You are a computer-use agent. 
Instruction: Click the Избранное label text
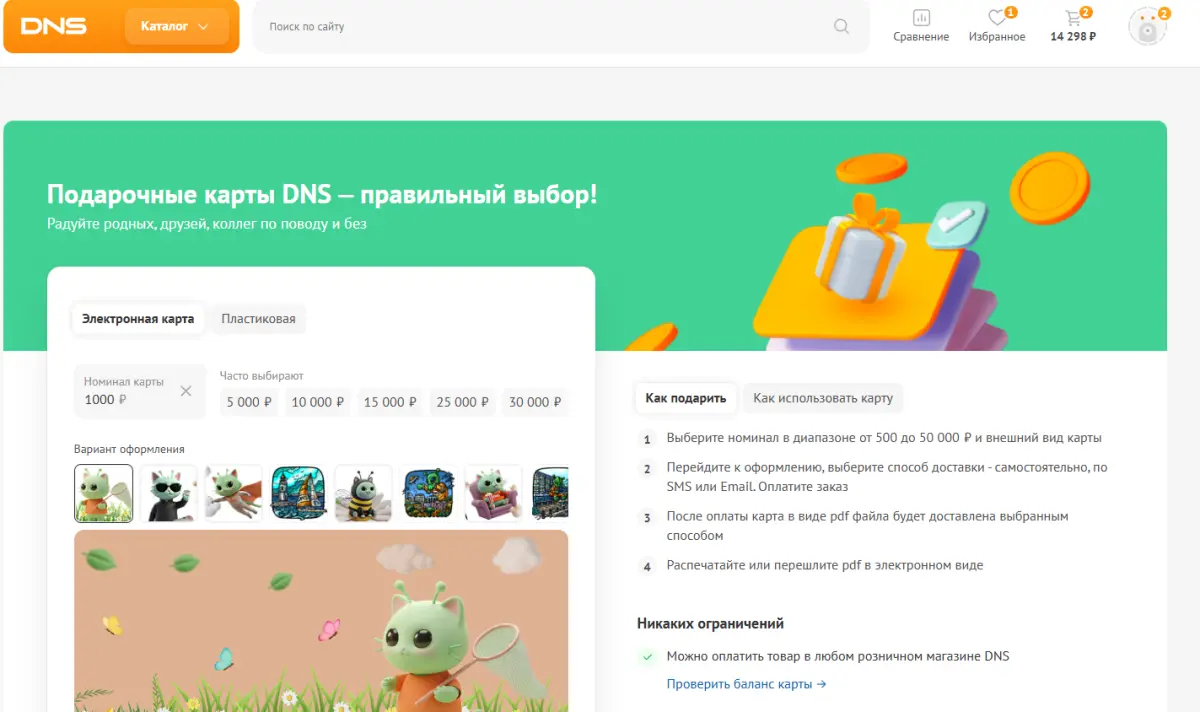coord(997,37)
